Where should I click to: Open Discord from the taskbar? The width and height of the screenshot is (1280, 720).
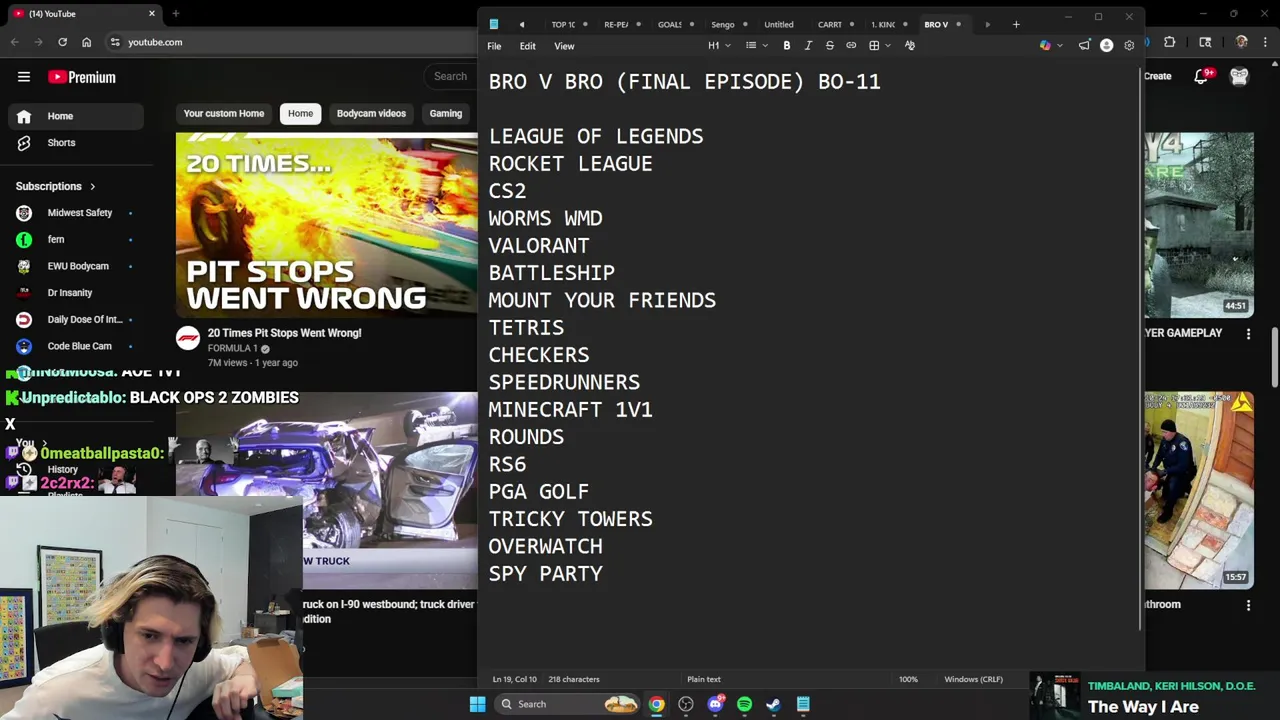click(715, 704)
